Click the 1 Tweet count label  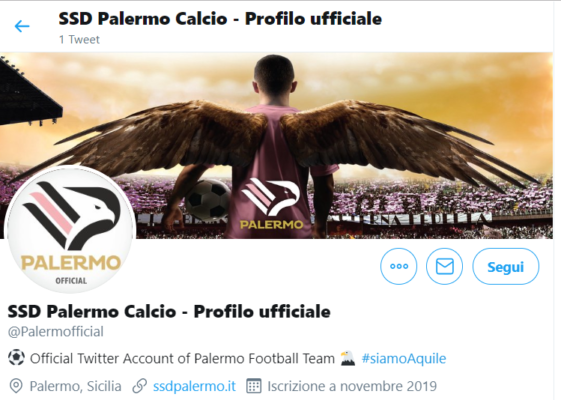[x=79, y=39]
